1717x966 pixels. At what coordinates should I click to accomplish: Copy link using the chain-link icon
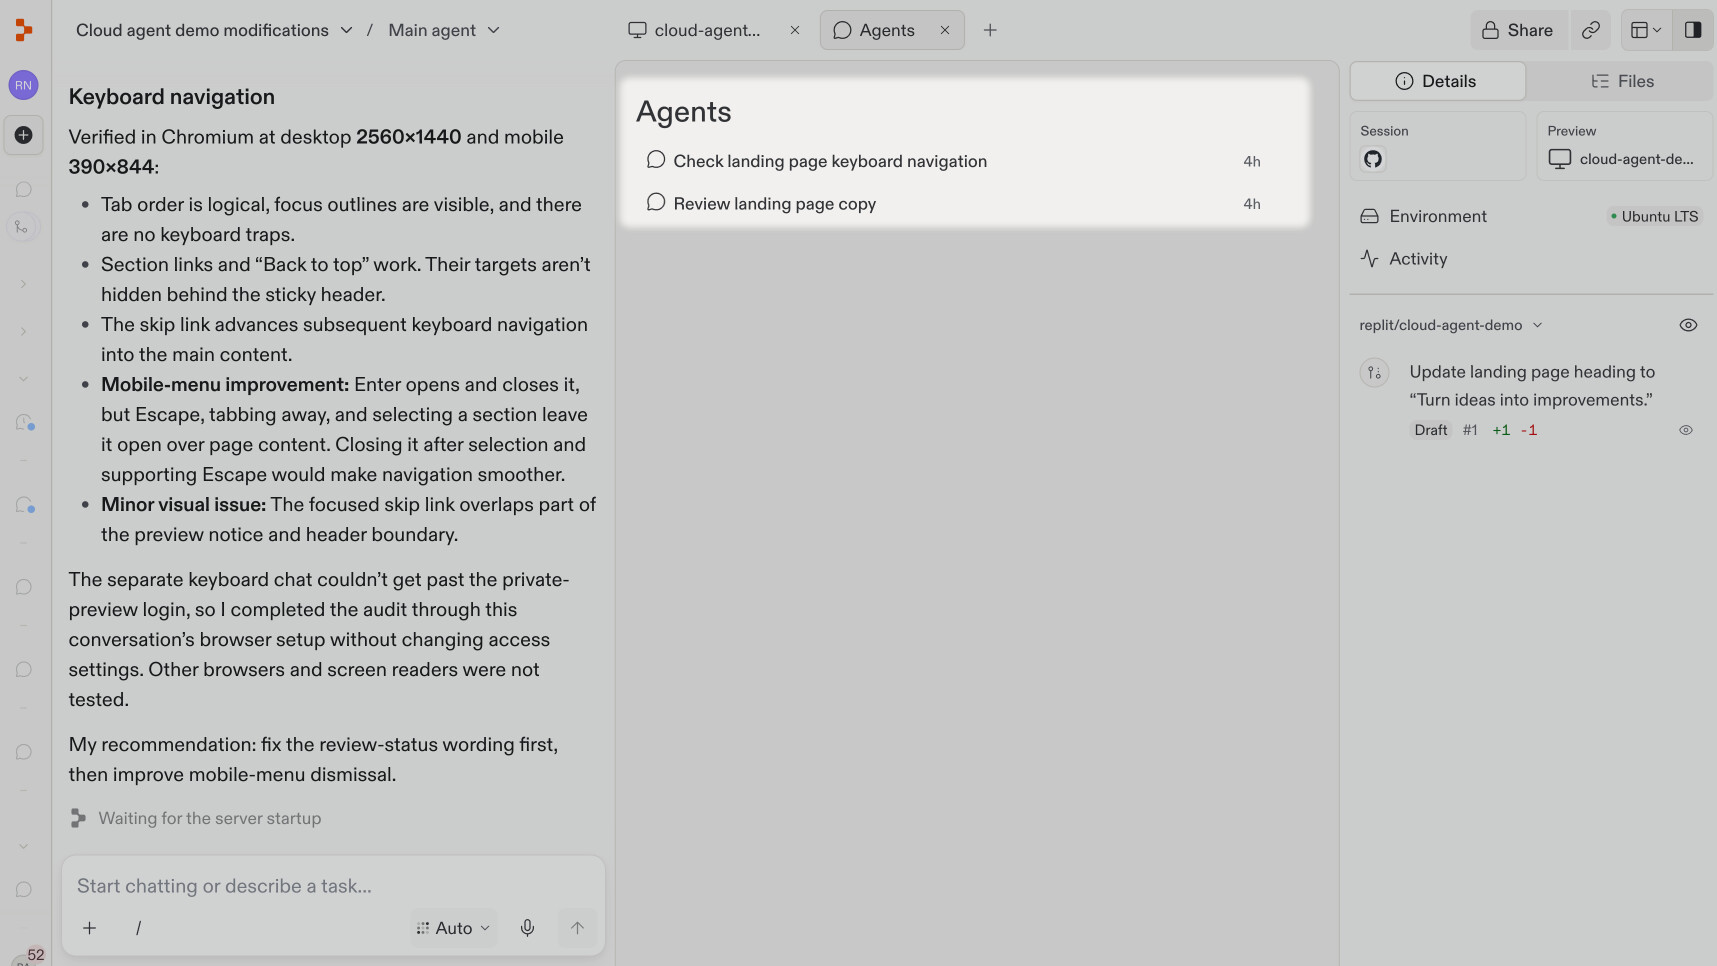tap(1590, 30)
